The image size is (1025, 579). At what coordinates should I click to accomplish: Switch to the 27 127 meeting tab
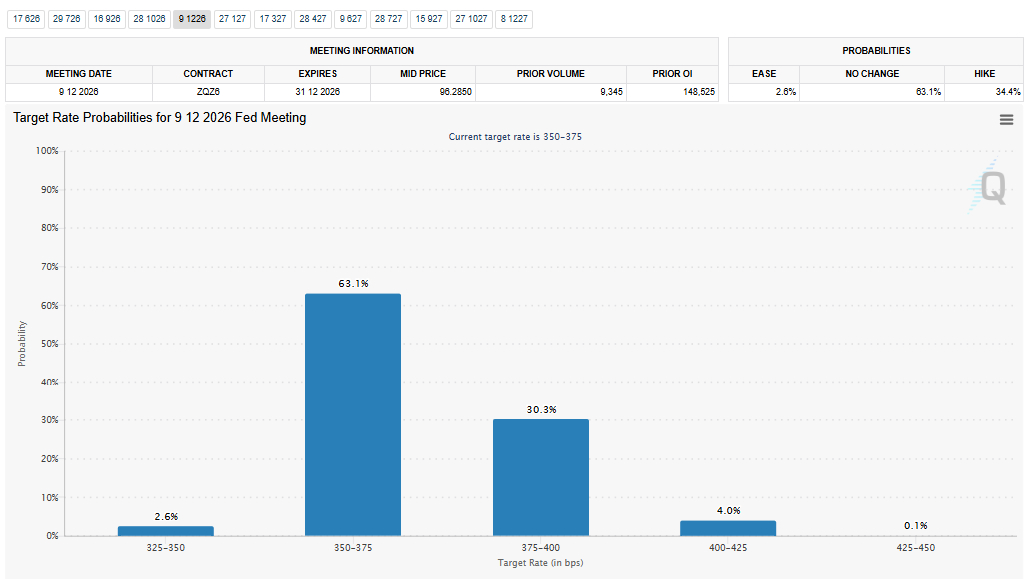tap(232, 19)
